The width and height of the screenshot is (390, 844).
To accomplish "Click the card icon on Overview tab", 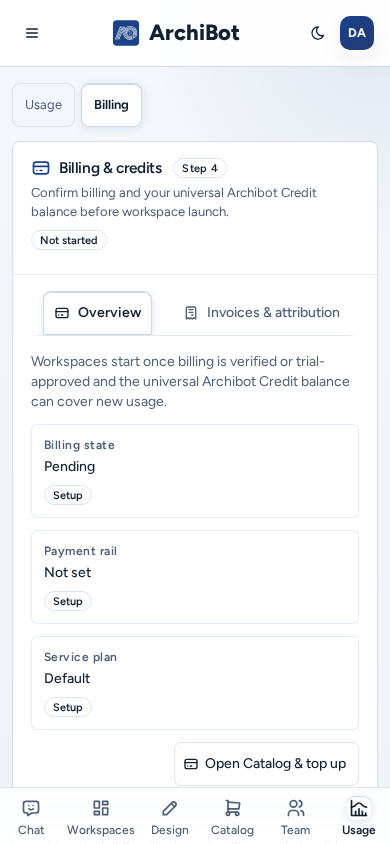I will tap(62, 313).
